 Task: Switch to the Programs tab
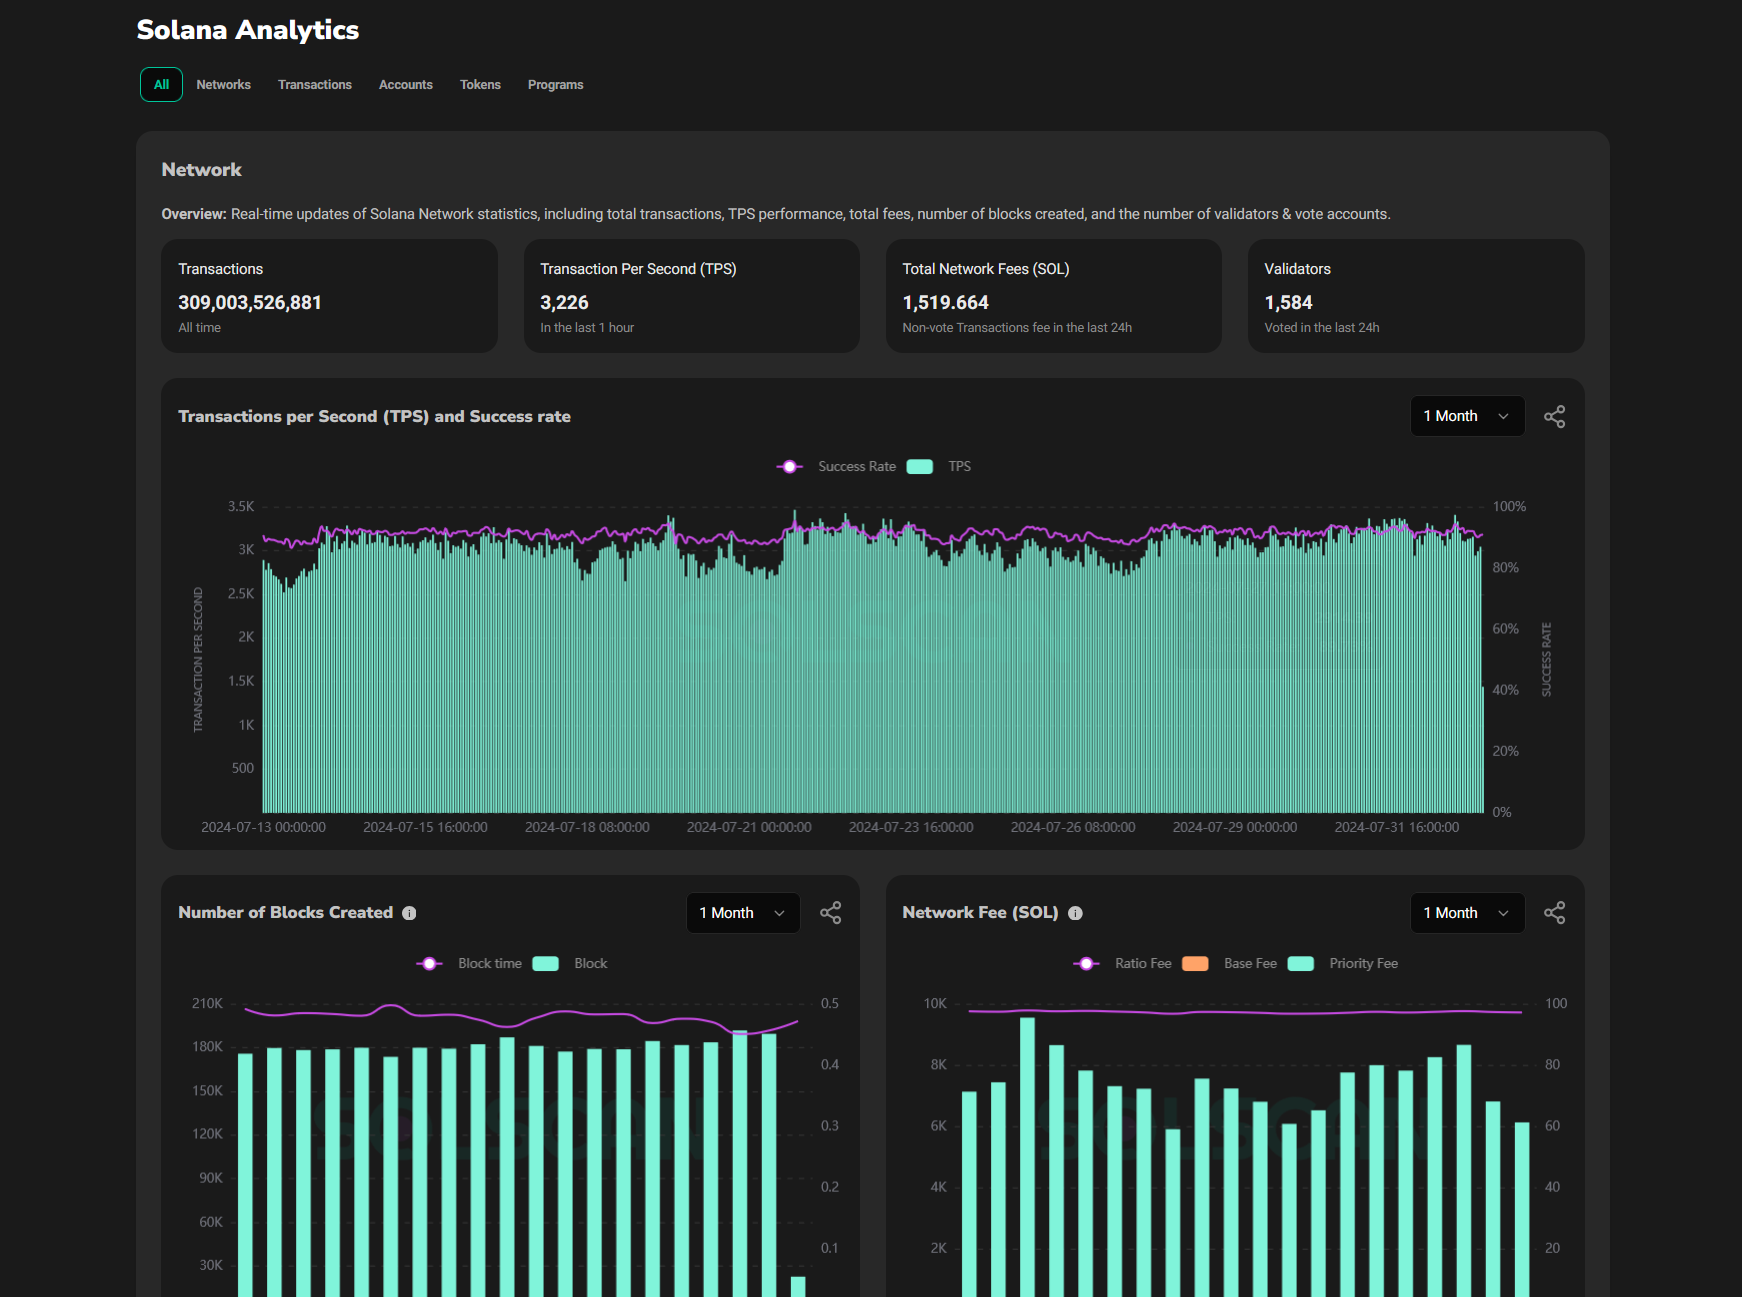pos(556,85)
